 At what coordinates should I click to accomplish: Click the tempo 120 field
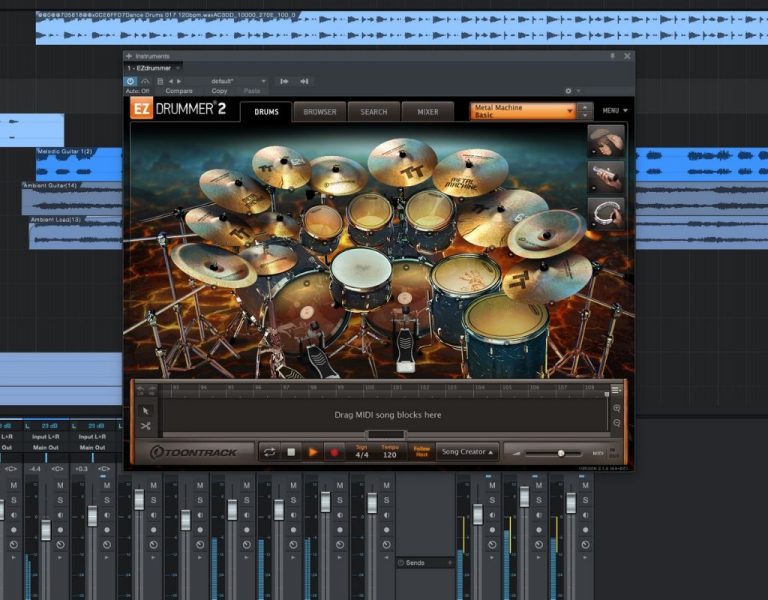click(x=390, y=453)
